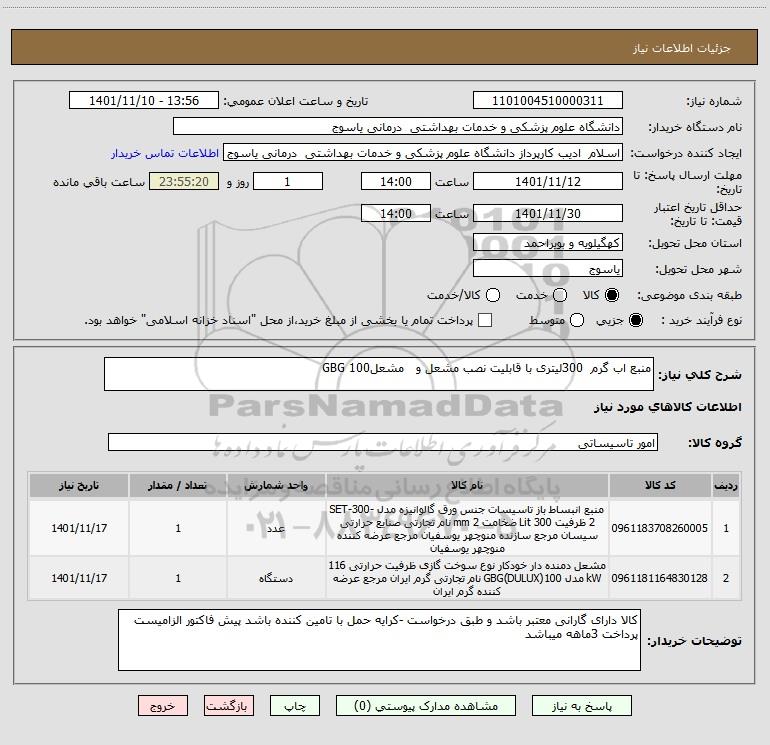Viewport: 770px width, 745px height.
Task: Open the buyer contact info link
Action: click(165, 153)
